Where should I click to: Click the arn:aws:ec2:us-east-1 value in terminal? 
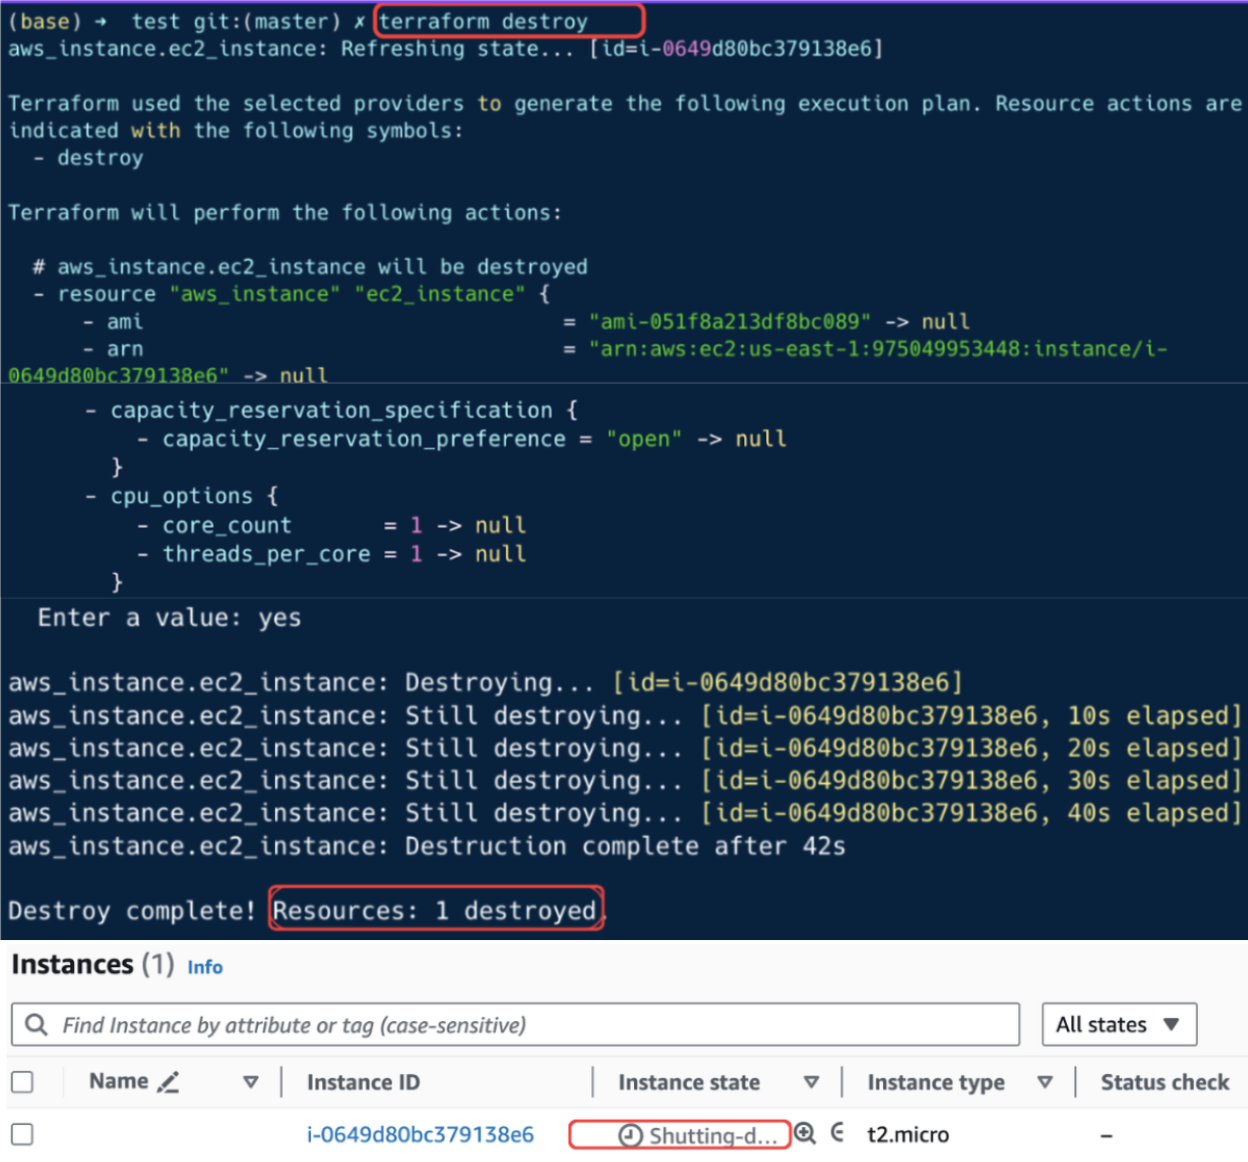click(878, 349)
